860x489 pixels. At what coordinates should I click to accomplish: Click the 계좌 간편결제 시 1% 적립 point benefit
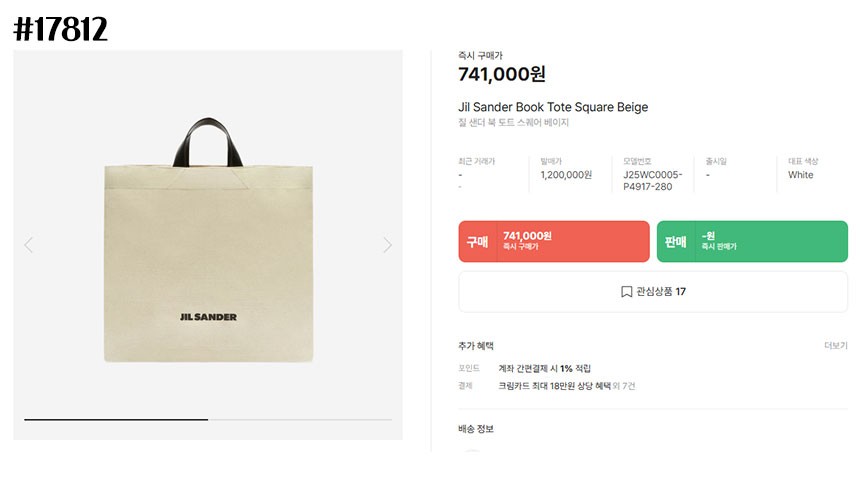544,369
